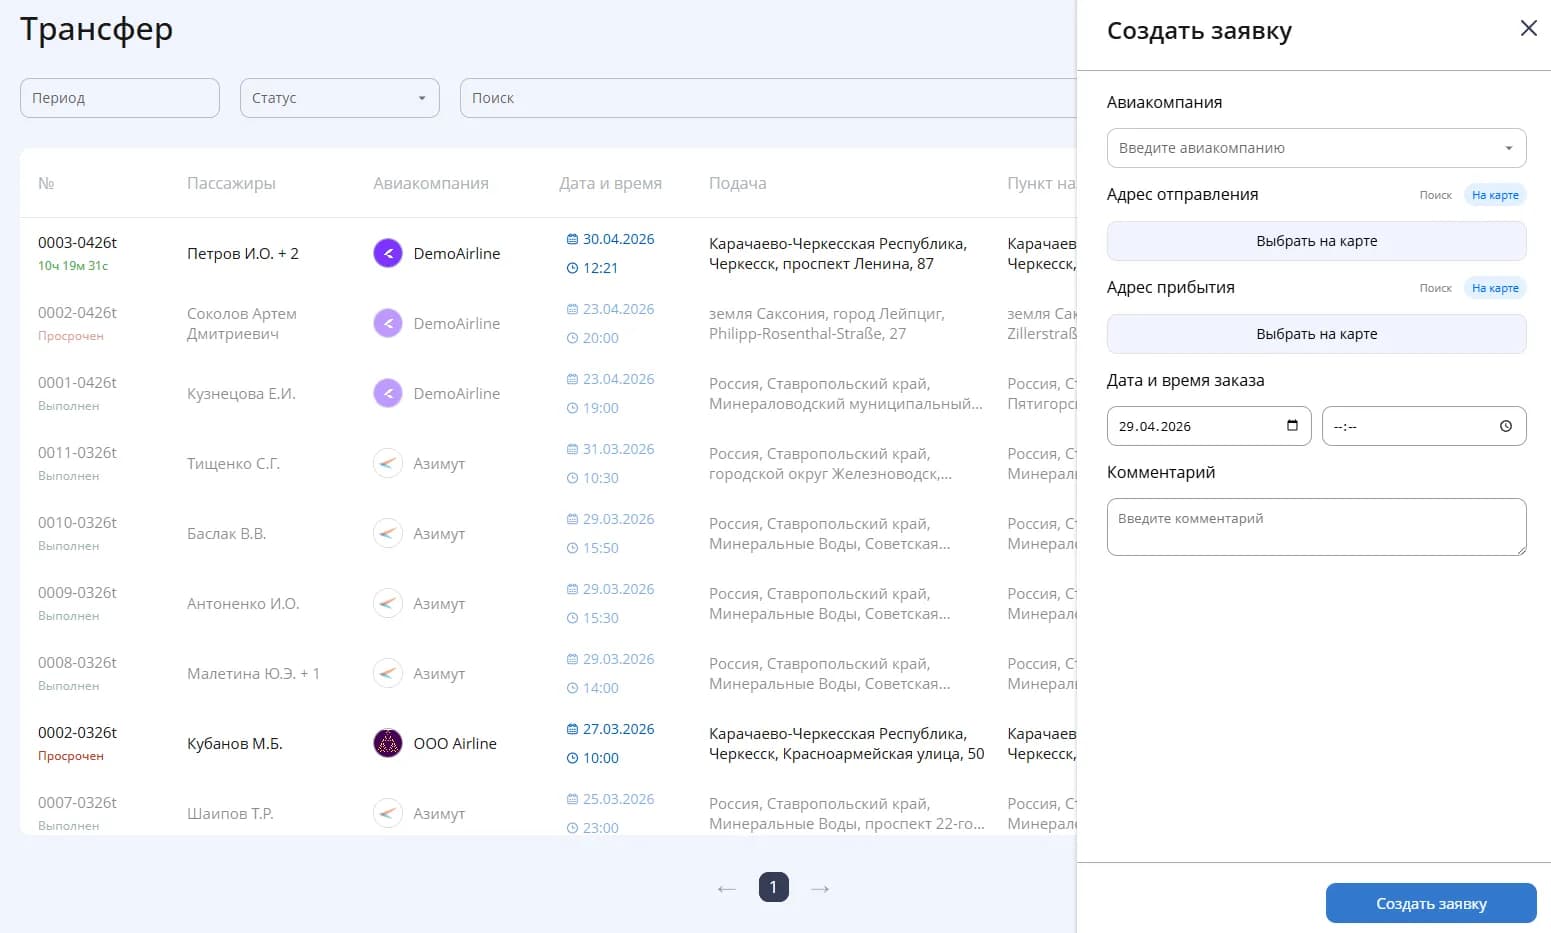Click DemoAirline logo in Соколов Артем row
Image resolution: width=1551 pixels, height=933 pixels.
[x=388, y=323]
